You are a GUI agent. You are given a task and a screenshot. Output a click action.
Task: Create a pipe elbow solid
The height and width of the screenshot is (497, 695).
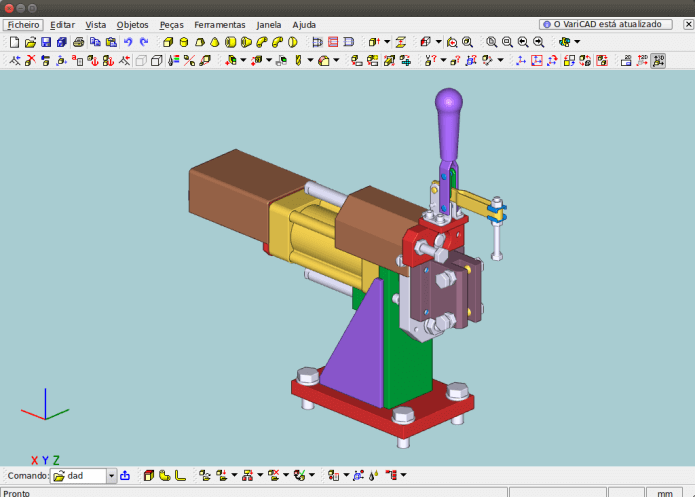pyautogui.click(x=262, y=42)
